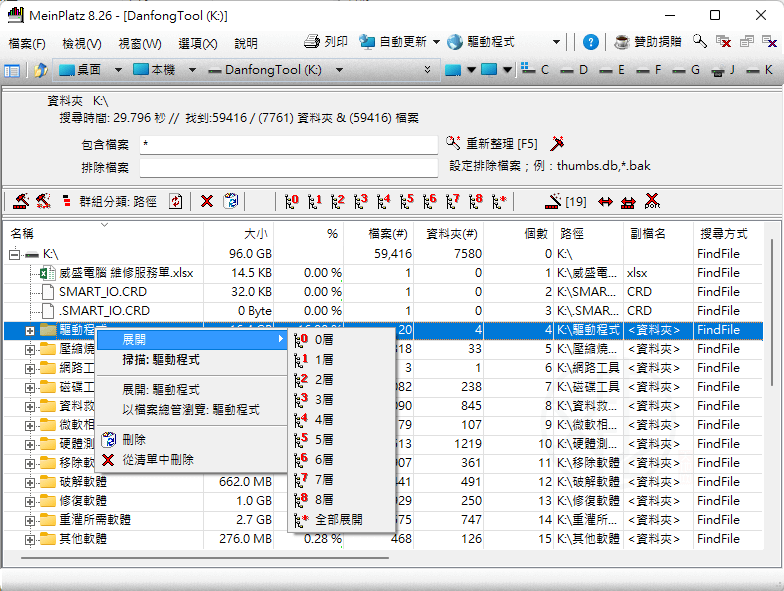This screenshot has height=591, width=784.
Task: Click the blue help question mark icon
Action: tap(591, 42)
